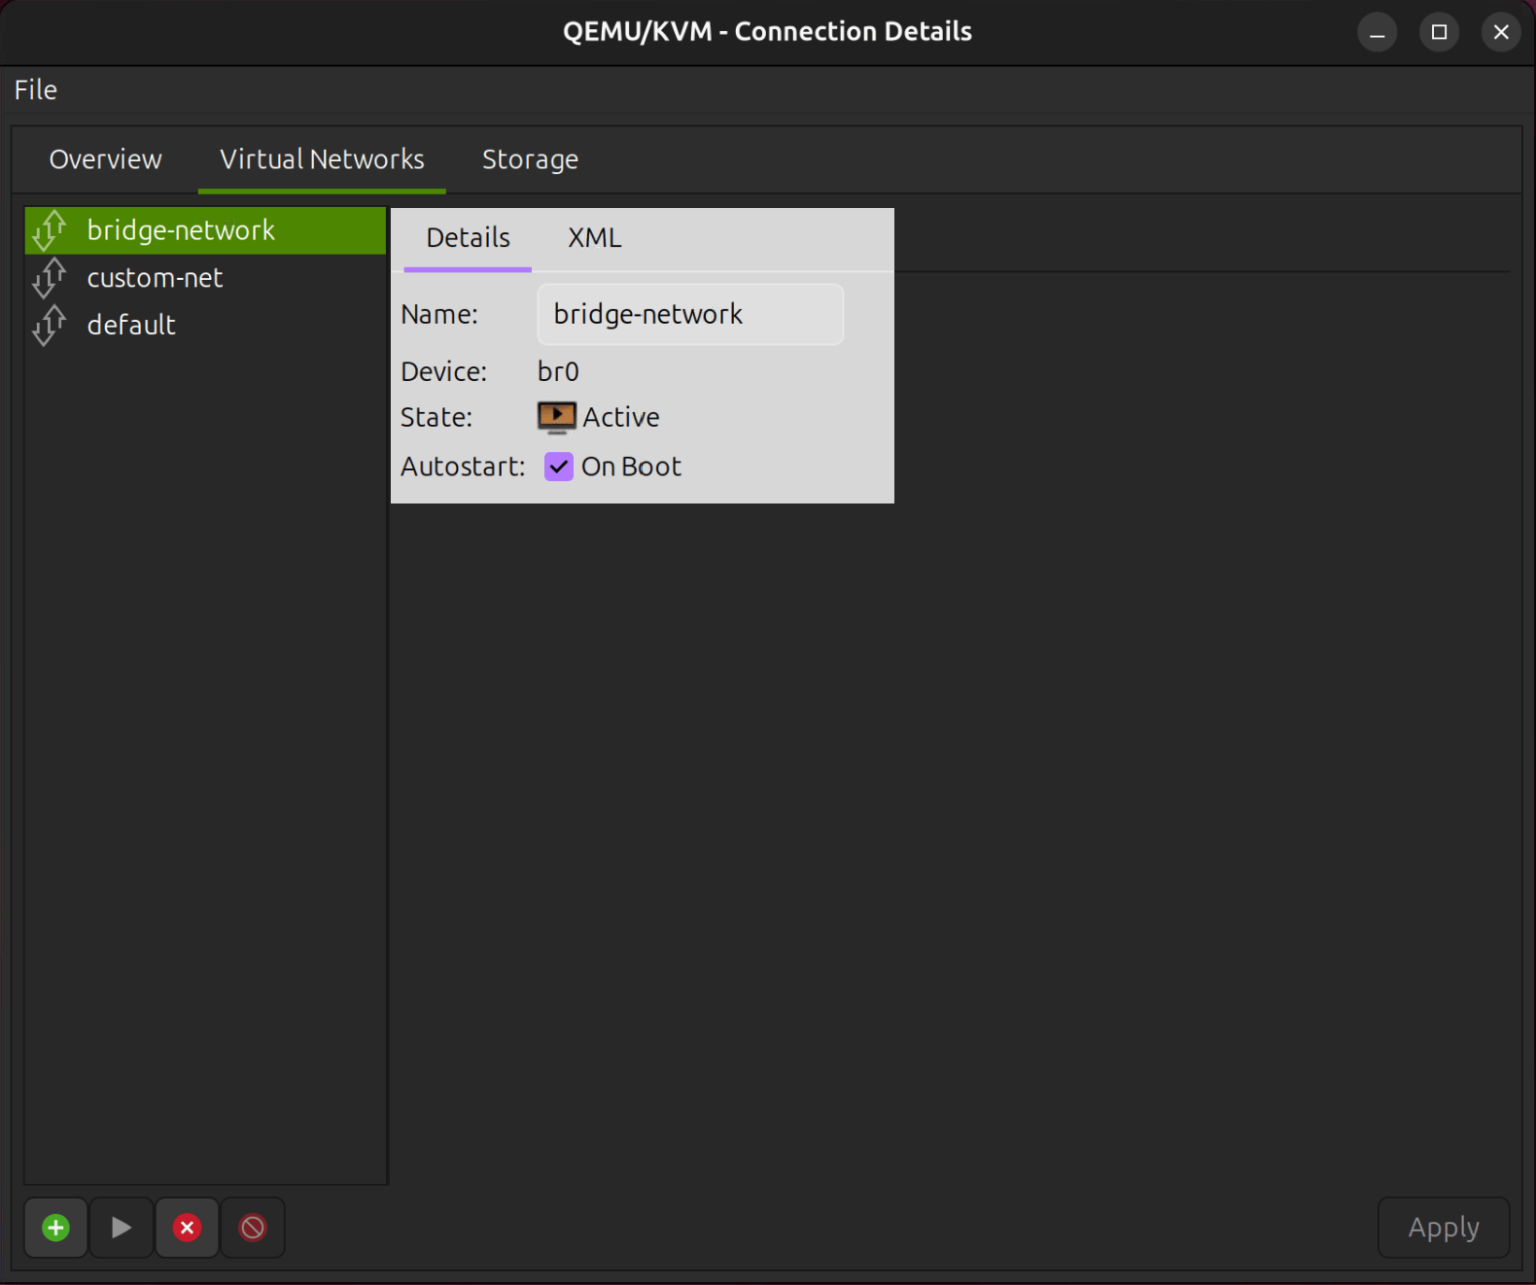Switch to the Overview tab
Viewport: 1536px width, 1285px height.
point(105,159)
